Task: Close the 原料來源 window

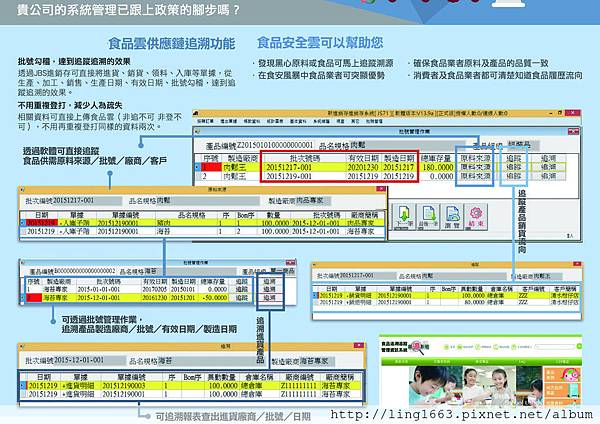Action: [380, 189]
